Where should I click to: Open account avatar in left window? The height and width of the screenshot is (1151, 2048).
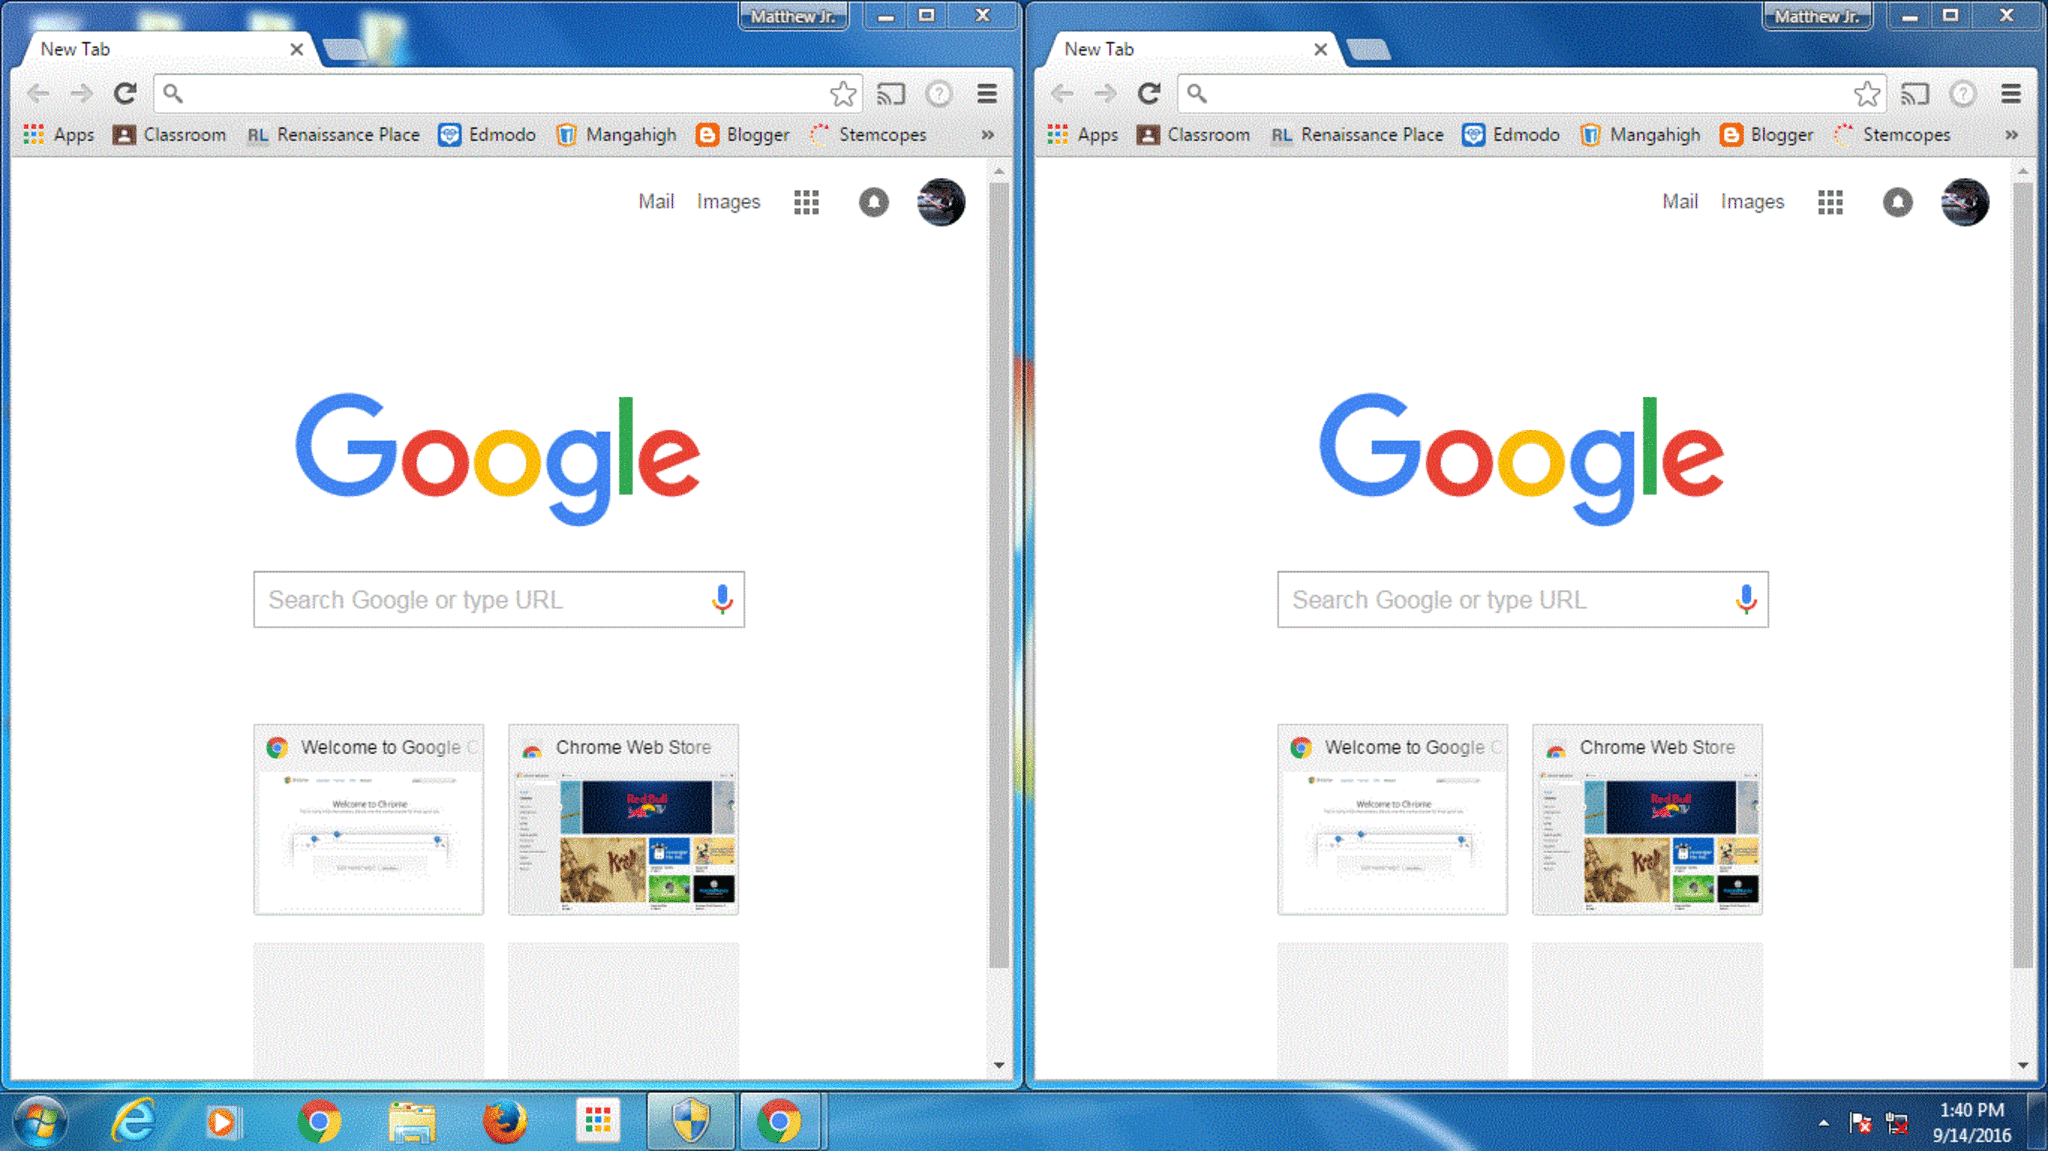click(x=940, y=202)
